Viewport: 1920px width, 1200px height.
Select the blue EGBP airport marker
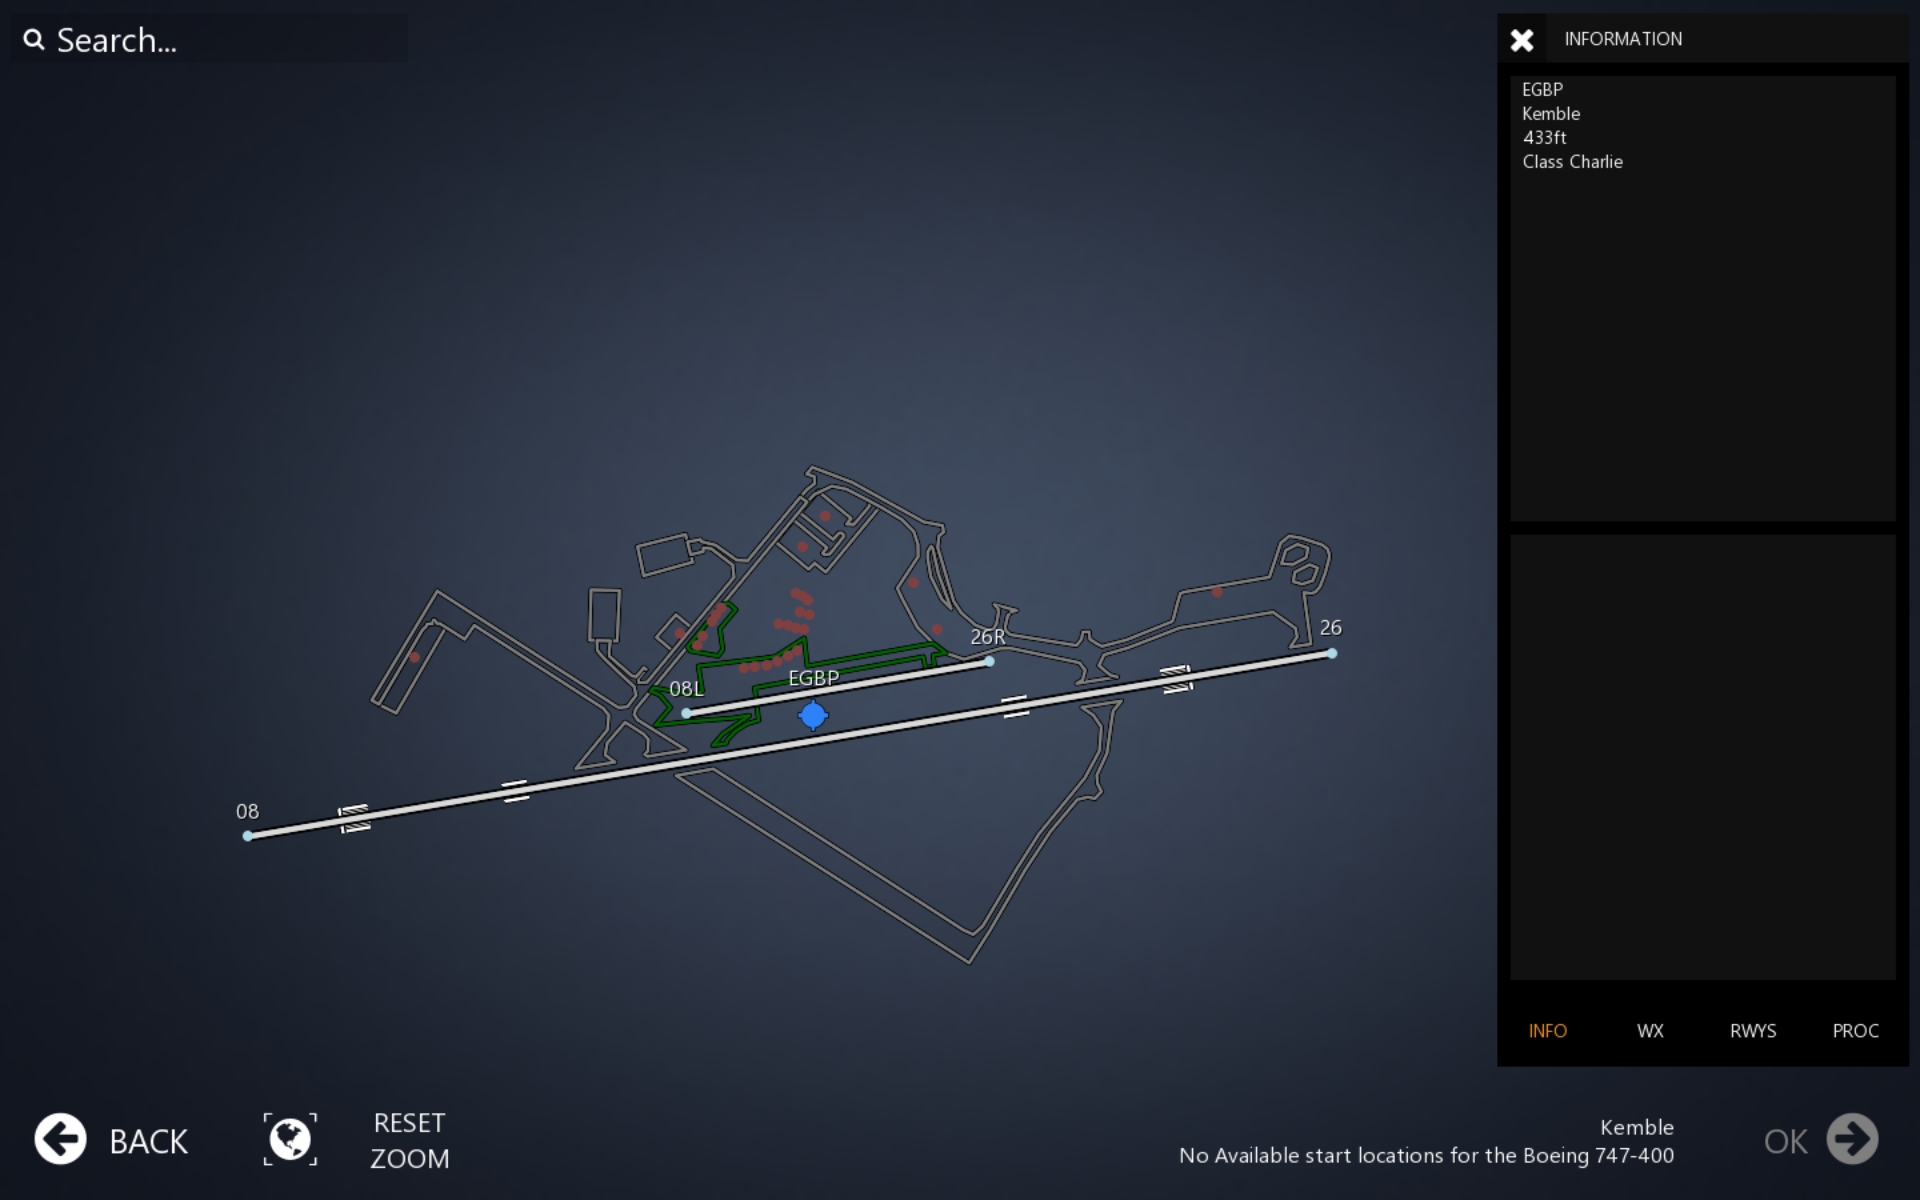click(x=813, y=715)
